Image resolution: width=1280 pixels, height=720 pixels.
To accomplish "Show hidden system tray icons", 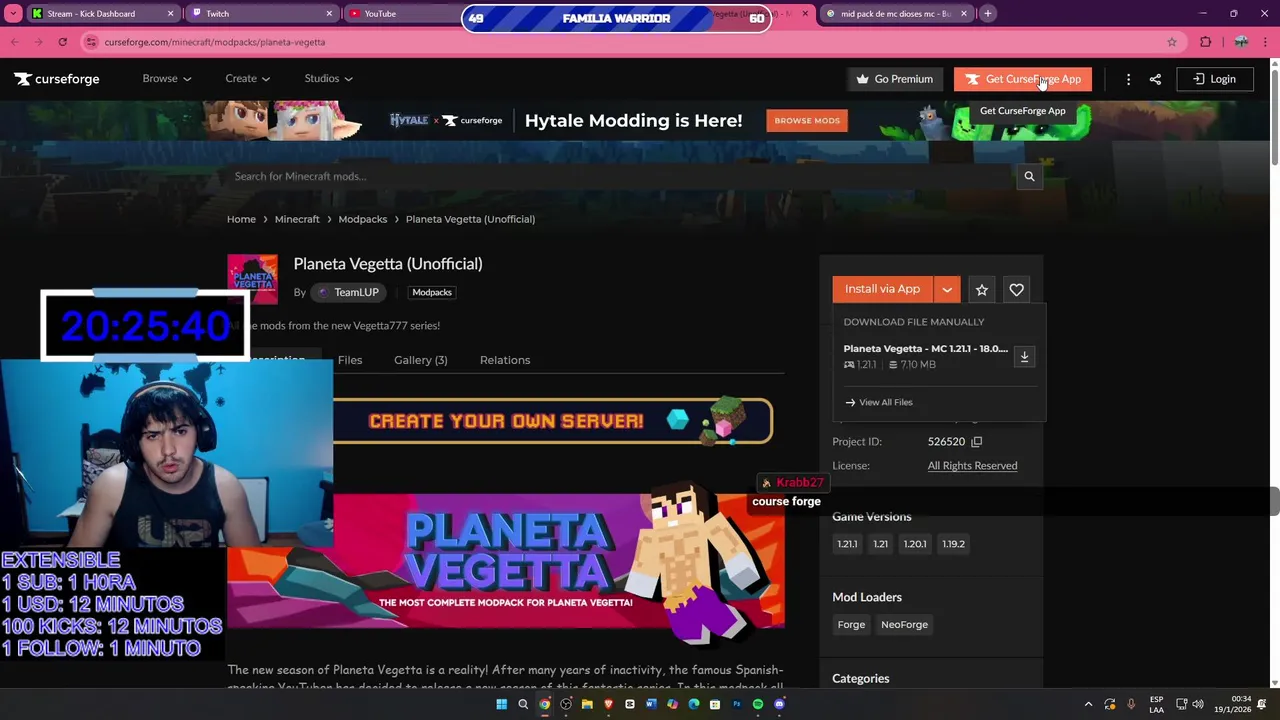I will (1089, 704).
